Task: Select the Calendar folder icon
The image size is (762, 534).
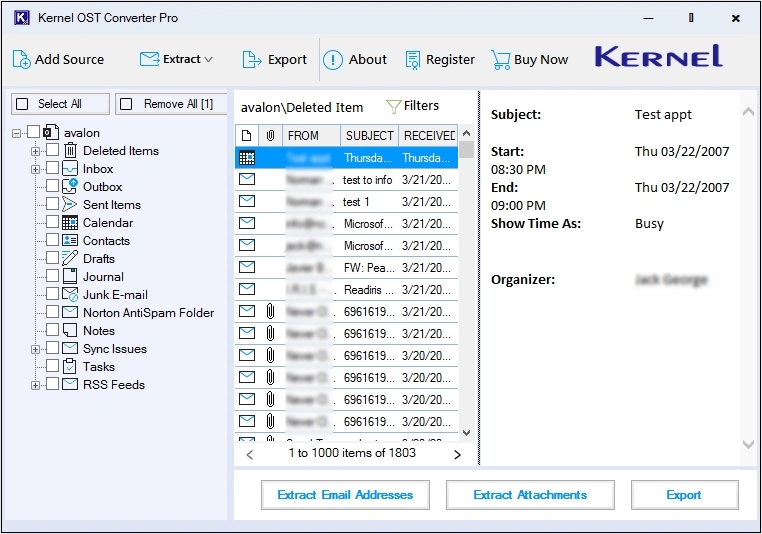Action: [x=70, y=223]
